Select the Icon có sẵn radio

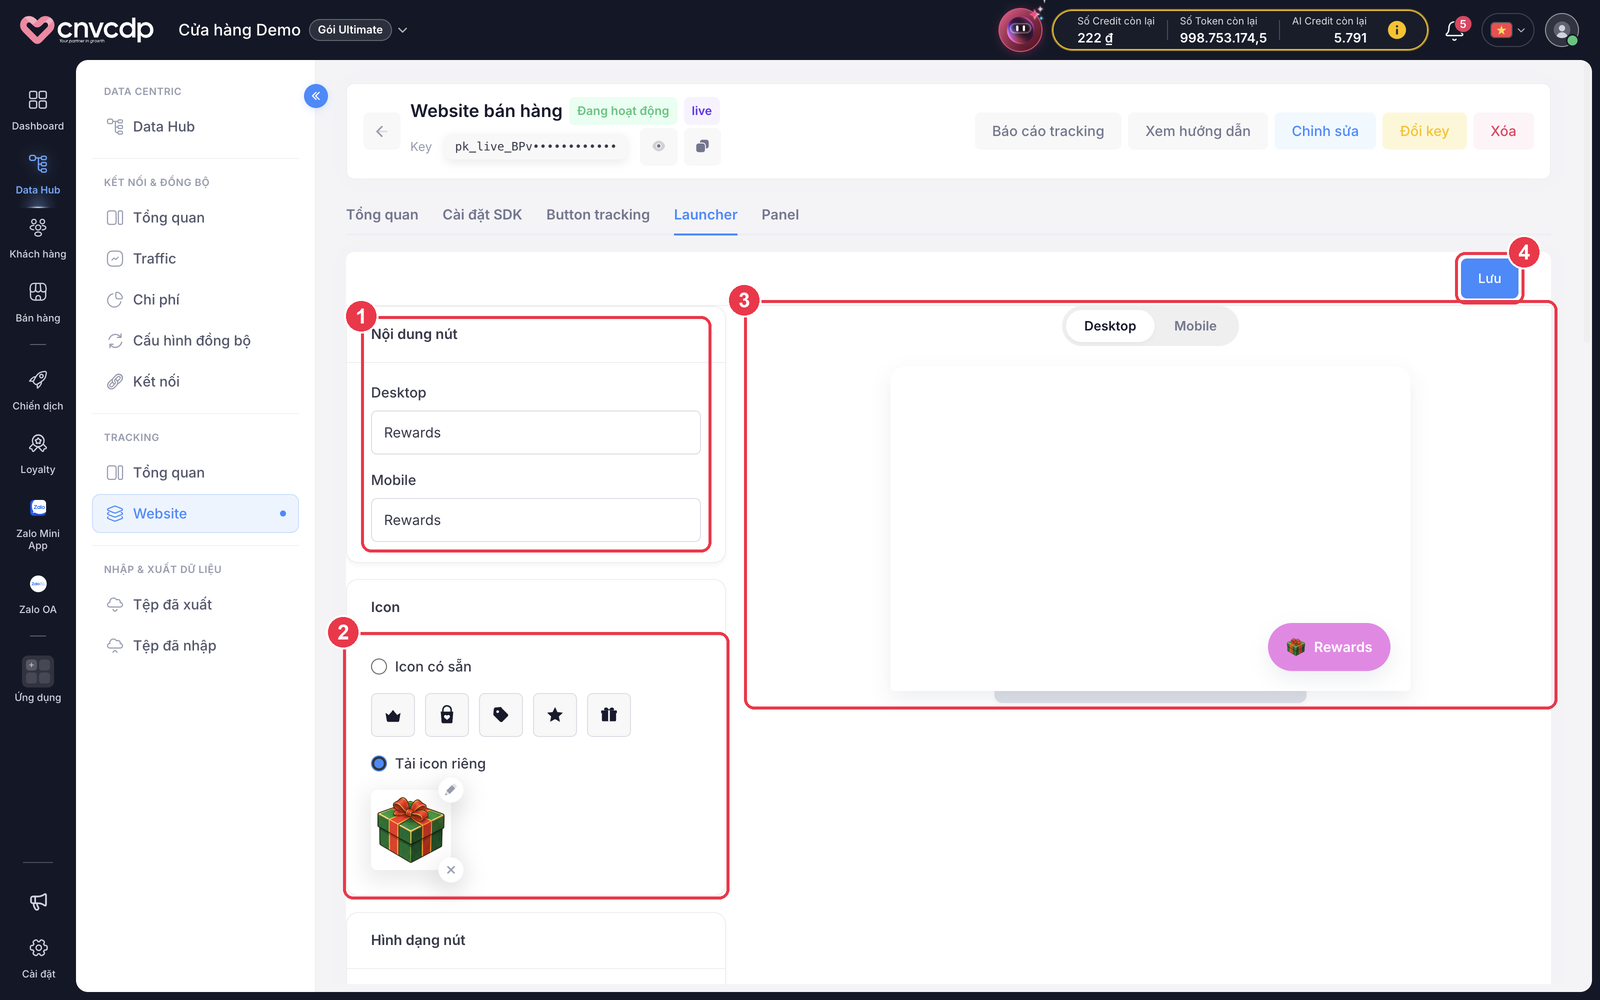click(379, 667)
